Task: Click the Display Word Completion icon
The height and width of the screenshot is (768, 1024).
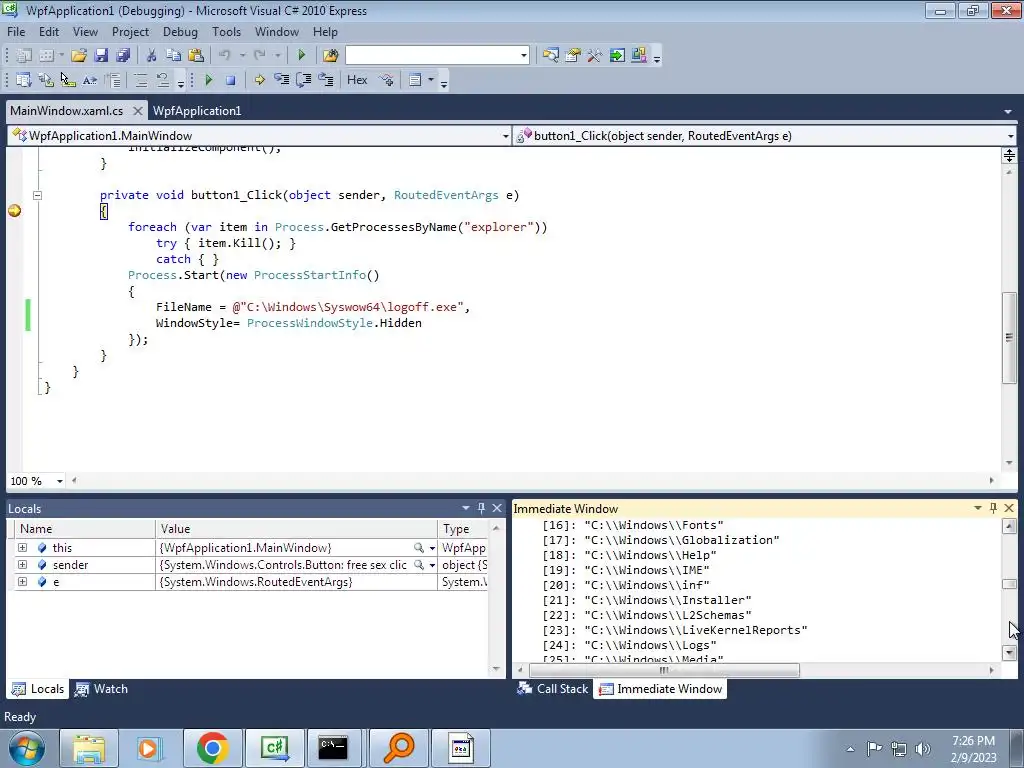Action: (89, 80)
